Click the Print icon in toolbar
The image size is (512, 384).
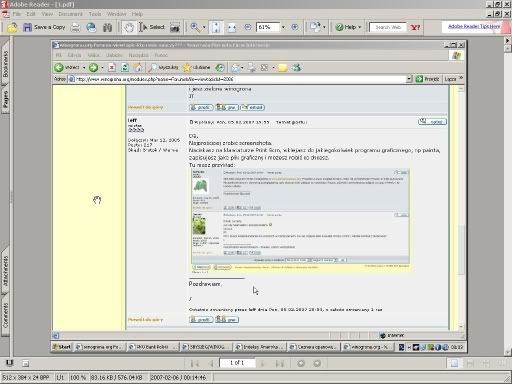[x=76, y=27]
